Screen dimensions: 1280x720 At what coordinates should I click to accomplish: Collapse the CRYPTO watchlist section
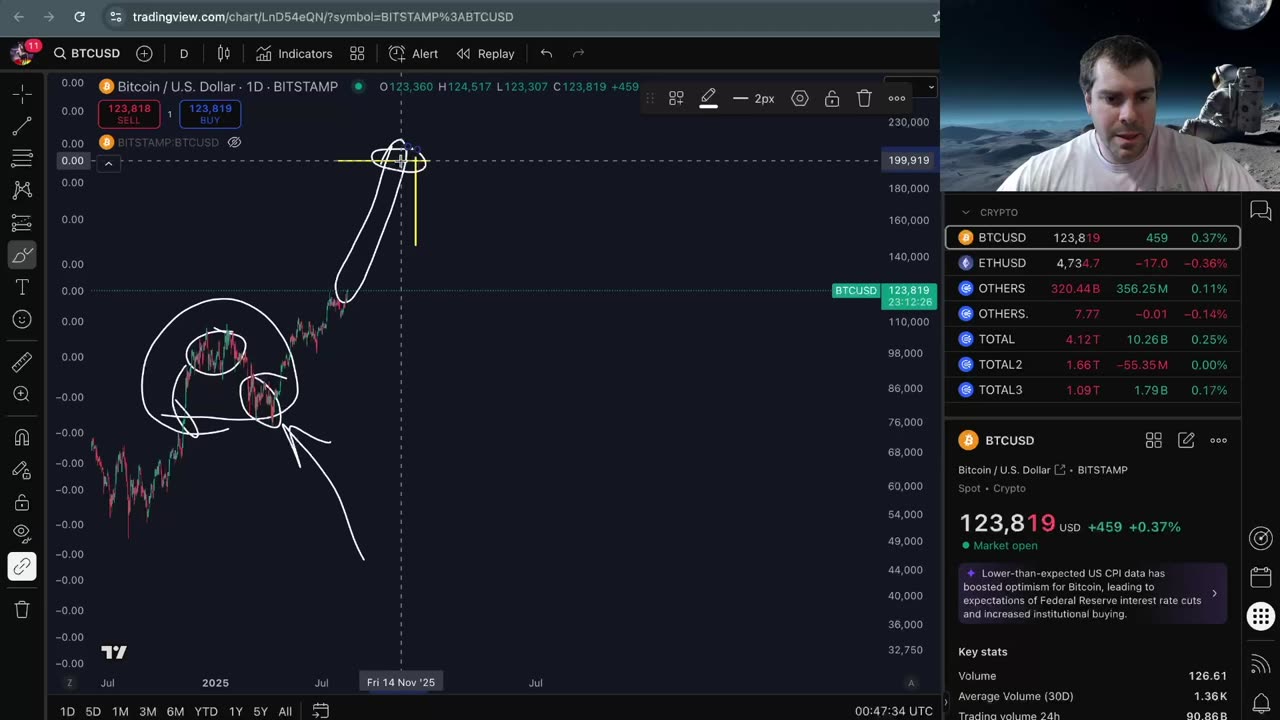click(966, 212)
